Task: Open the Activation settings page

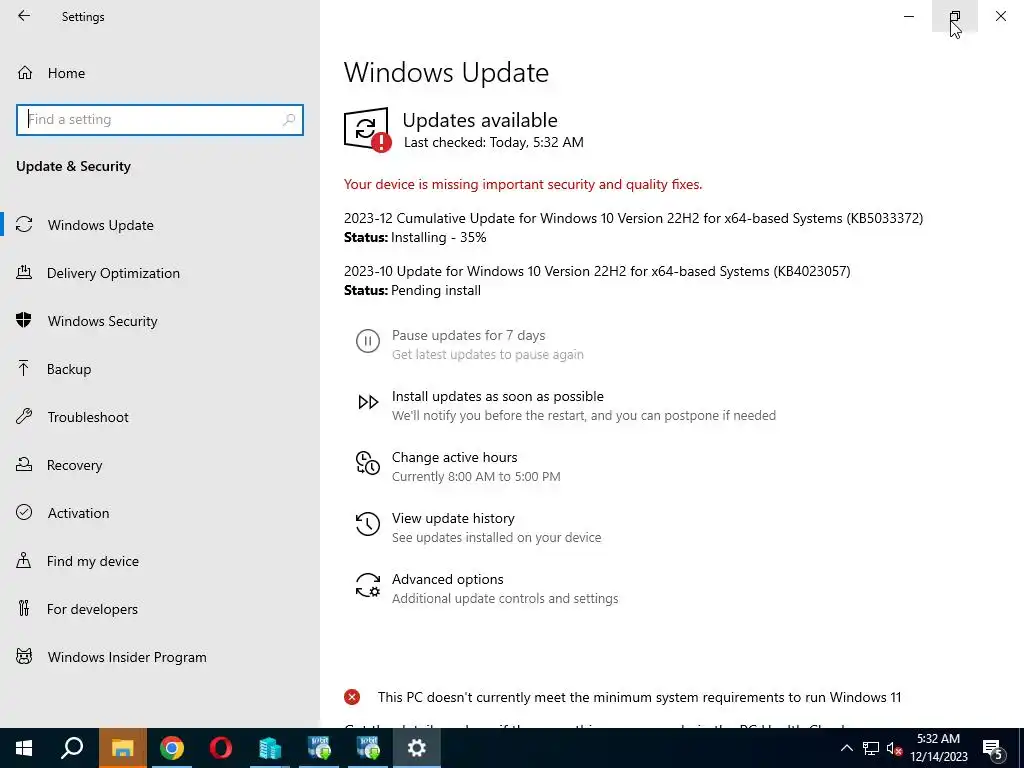Action: pyautogui.click(x=78, y=513)
